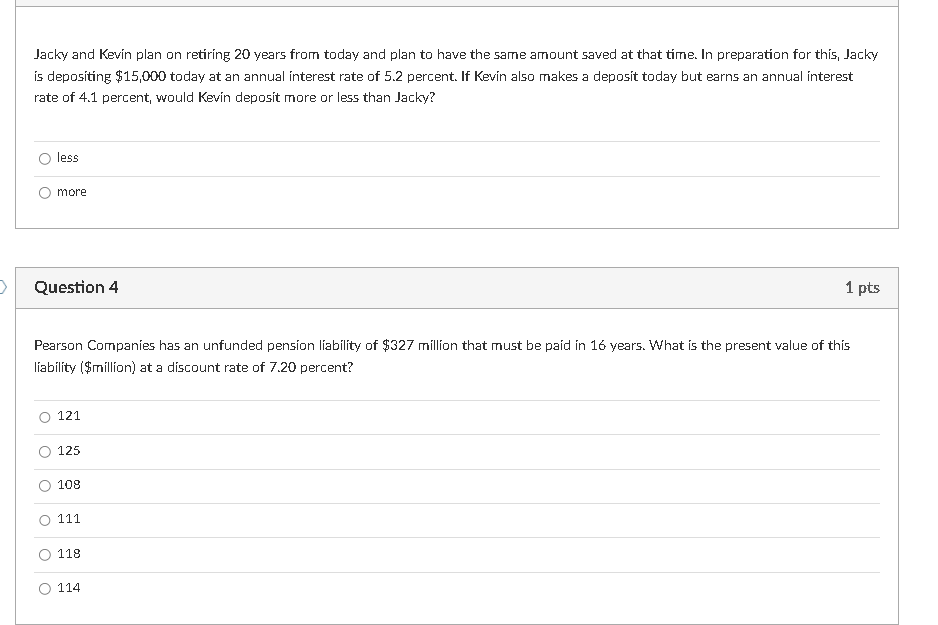Select the "less" answer option
The width and height of the screenshot is (938, 625).
pyautogui.click(x=44, y=158)
